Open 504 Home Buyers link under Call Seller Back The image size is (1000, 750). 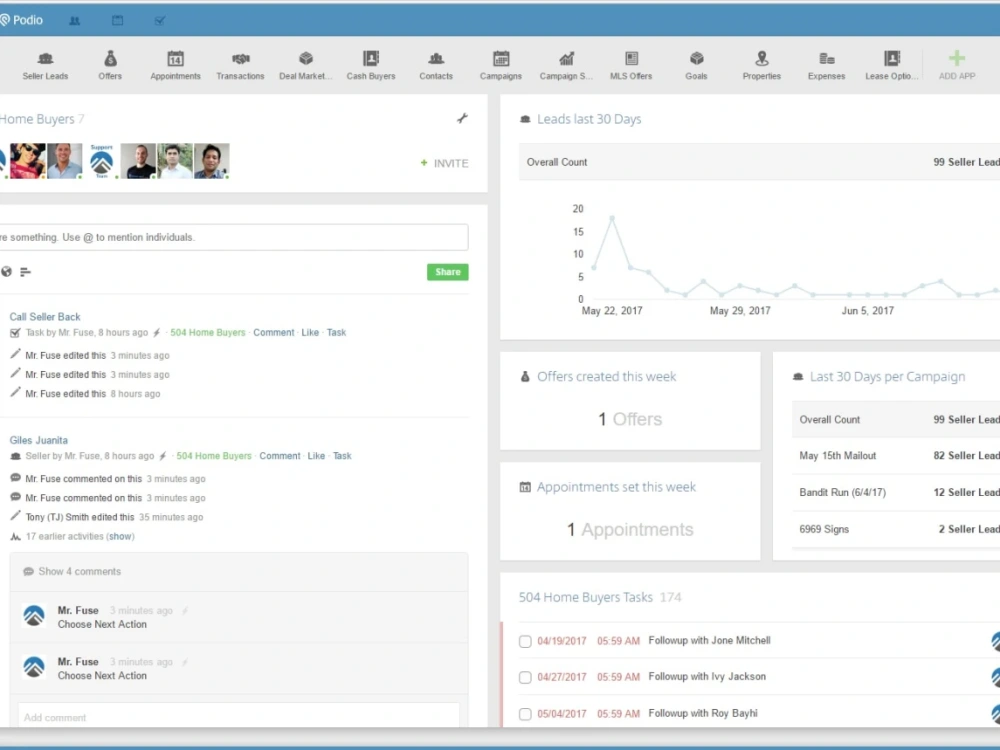(207, 332)
